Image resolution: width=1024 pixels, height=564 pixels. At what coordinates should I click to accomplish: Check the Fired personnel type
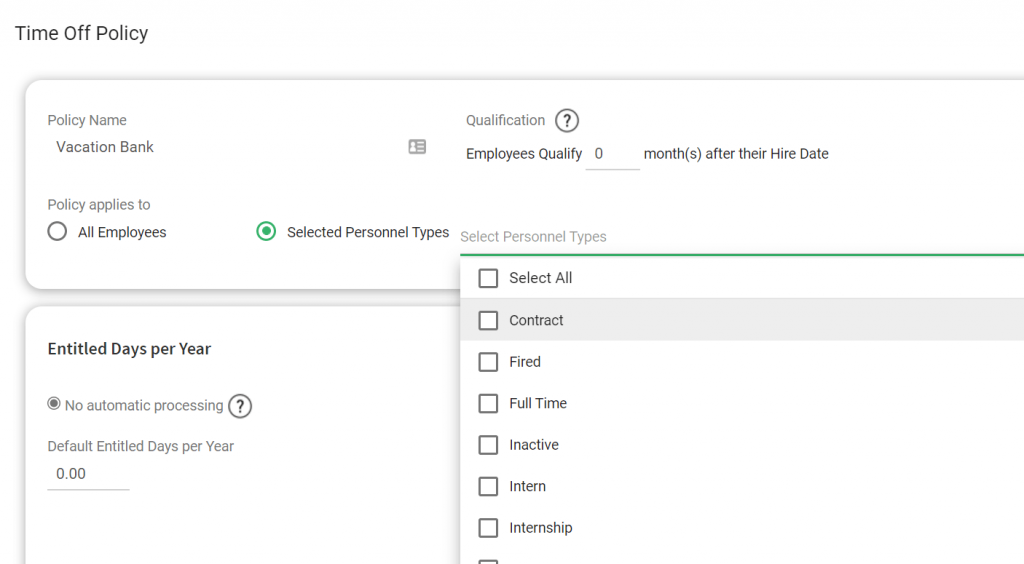[x=488, y=362]
